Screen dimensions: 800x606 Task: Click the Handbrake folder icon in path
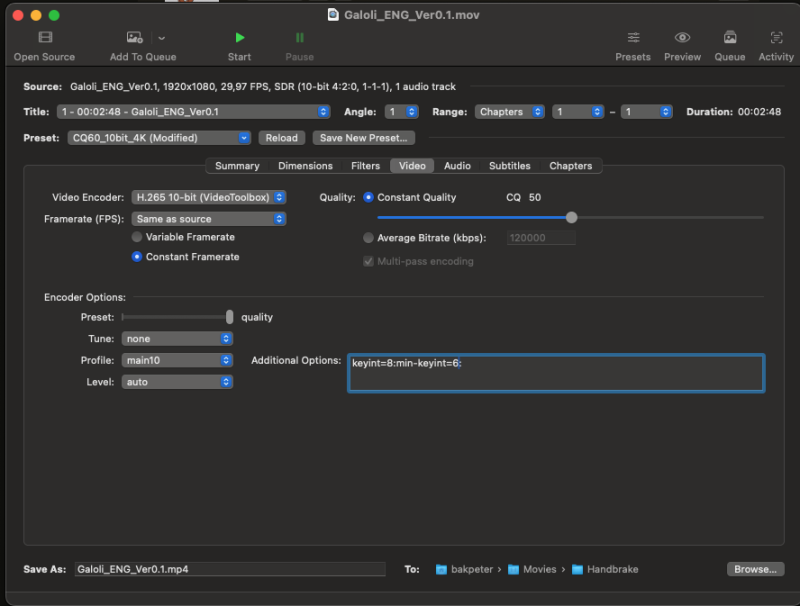click(x=577, y=569)
